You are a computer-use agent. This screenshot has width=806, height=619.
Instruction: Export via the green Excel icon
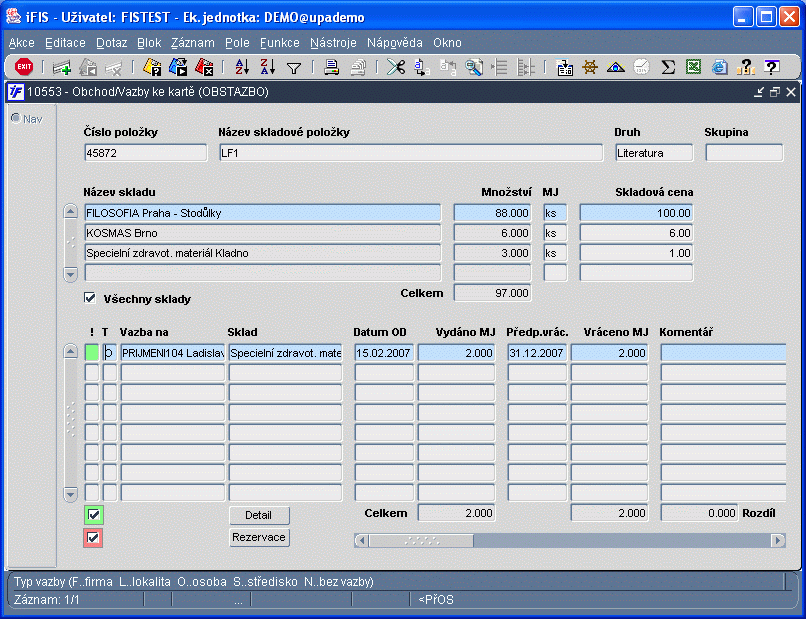coord(694,67)
